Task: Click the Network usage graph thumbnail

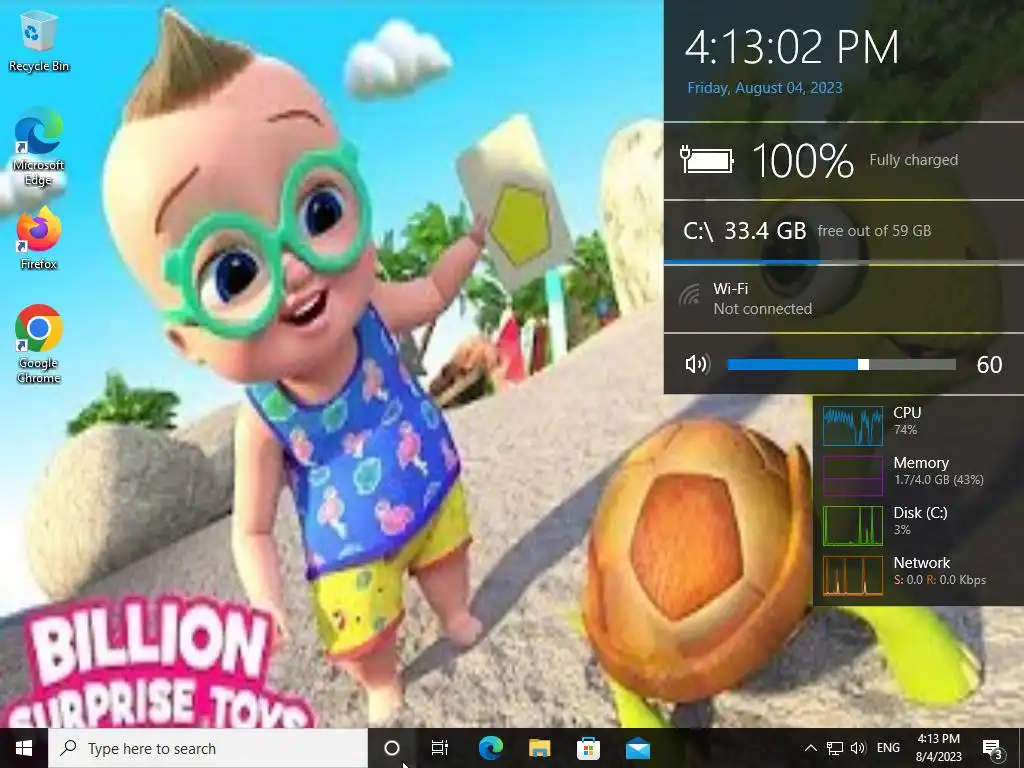Action: 853,576
